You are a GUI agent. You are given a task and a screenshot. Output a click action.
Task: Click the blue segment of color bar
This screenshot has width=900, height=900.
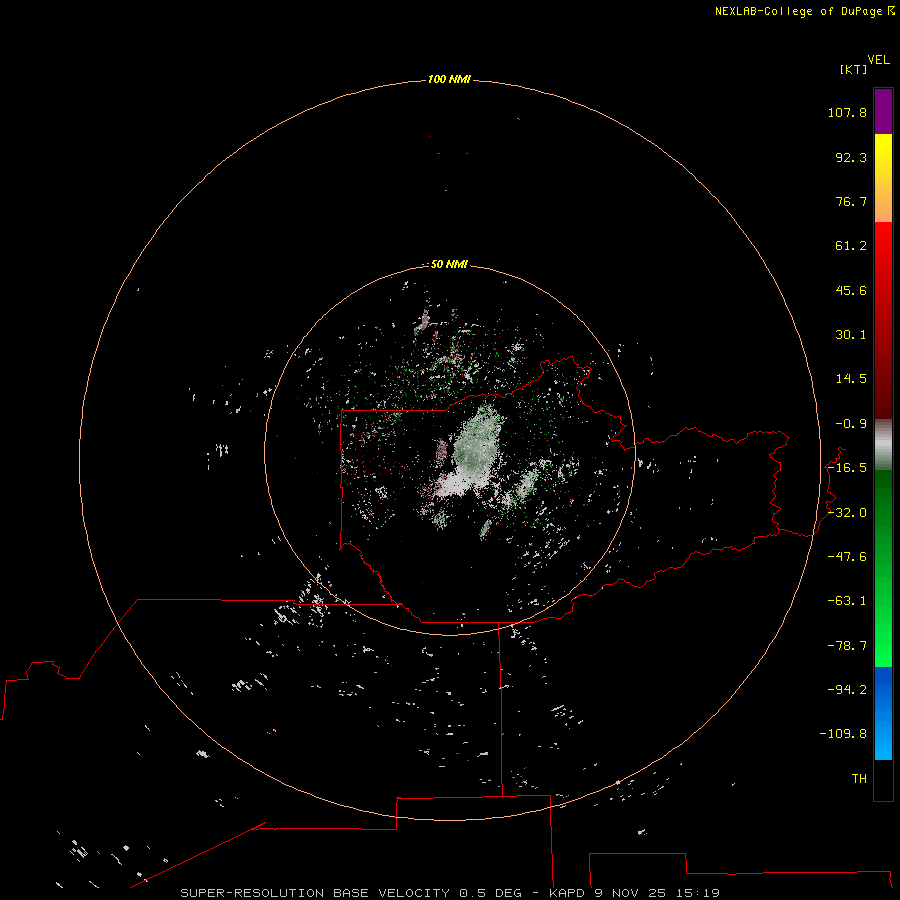point(883,713)
